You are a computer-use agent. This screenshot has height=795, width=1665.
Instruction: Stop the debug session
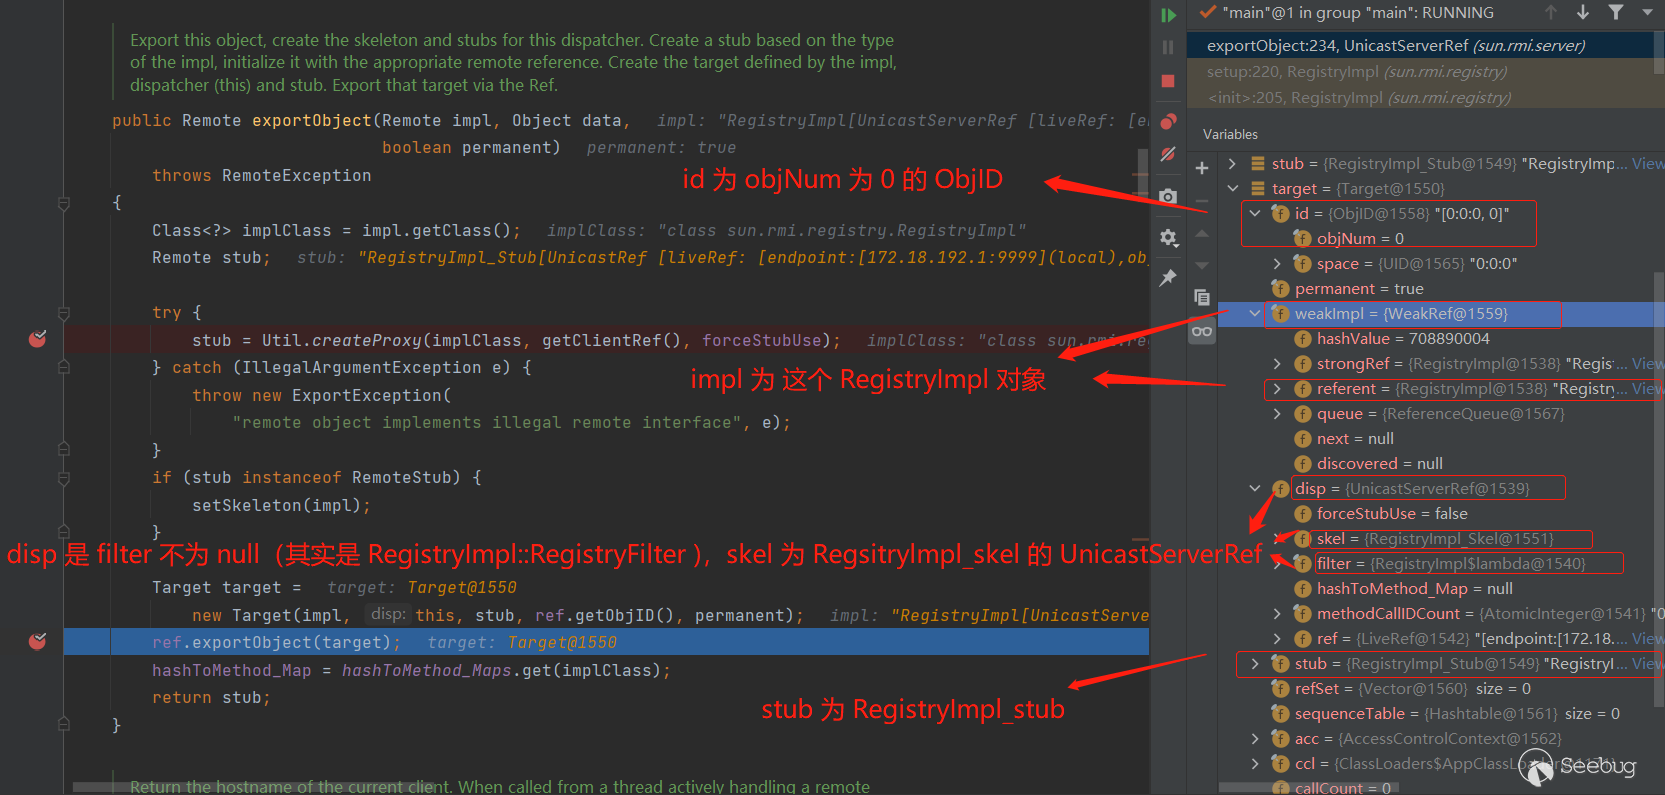point(1168,81)
